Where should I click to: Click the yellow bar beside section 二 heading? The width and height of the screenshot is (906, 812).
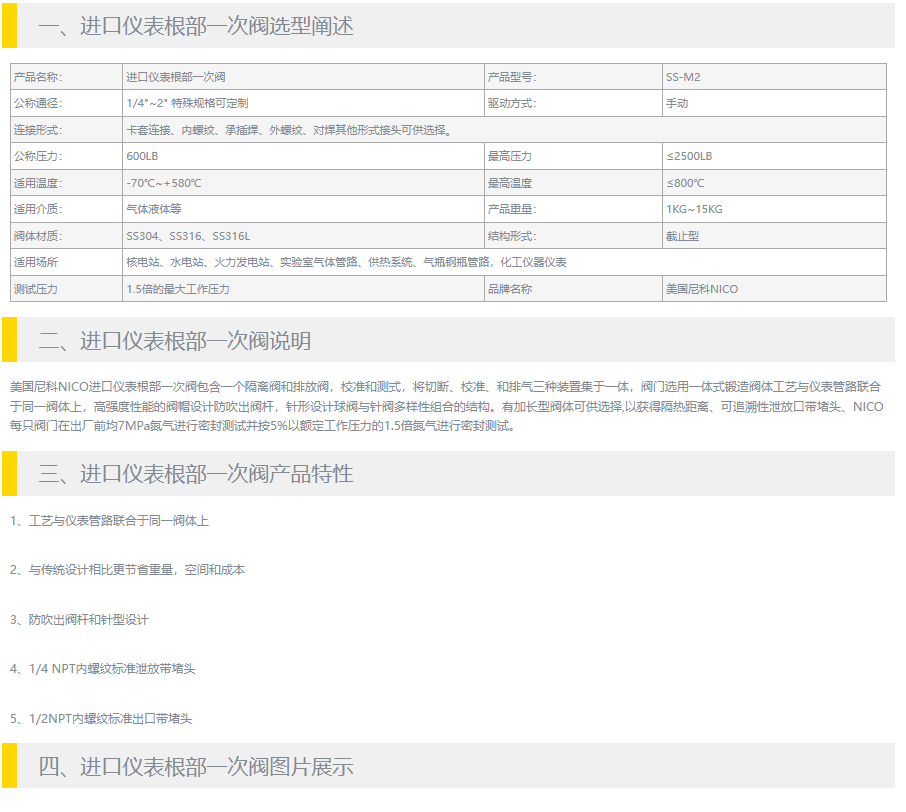tap(9, 340)
